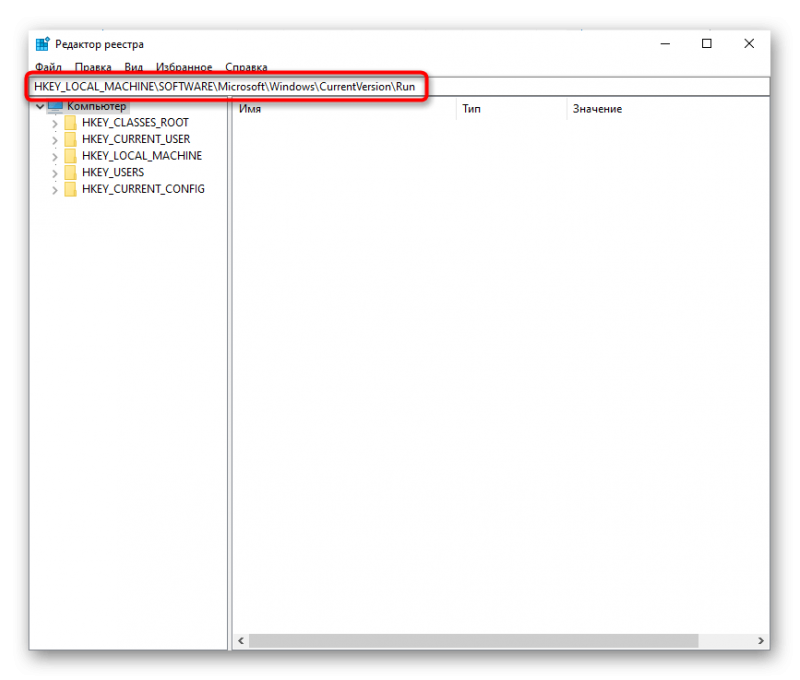Image resolution: width=800 pixels, height=680 pixels.
Task: Click the scroll right arrow
Action: (x=761, y=641)
